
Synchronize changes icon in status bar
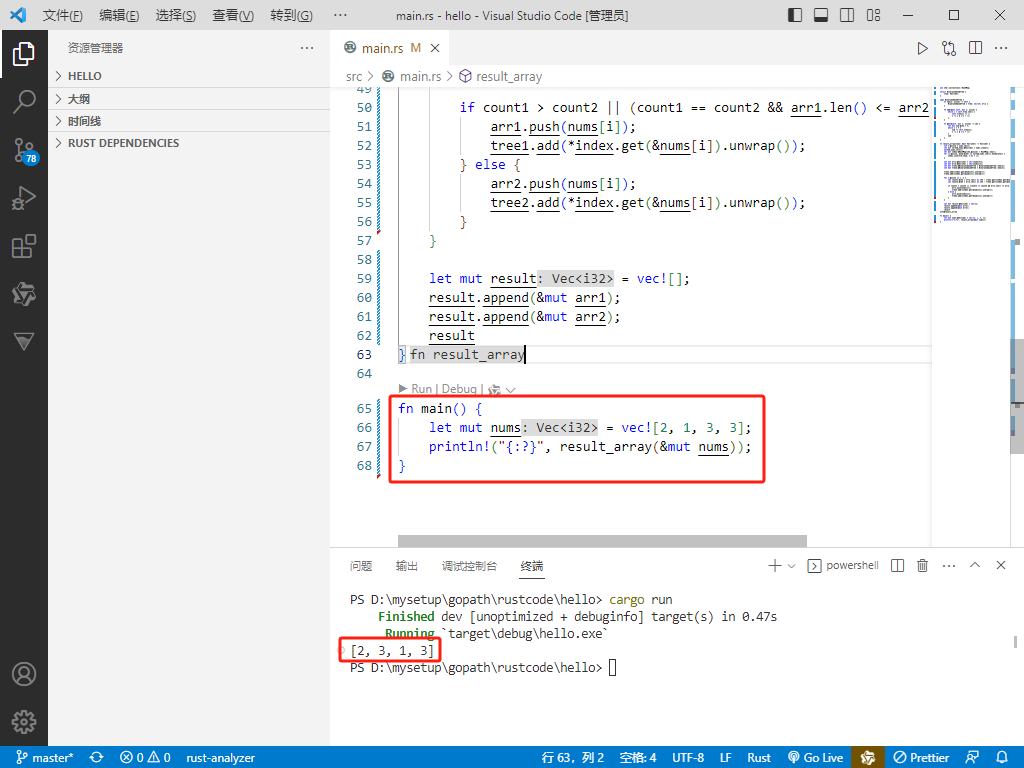click(97, 758)
